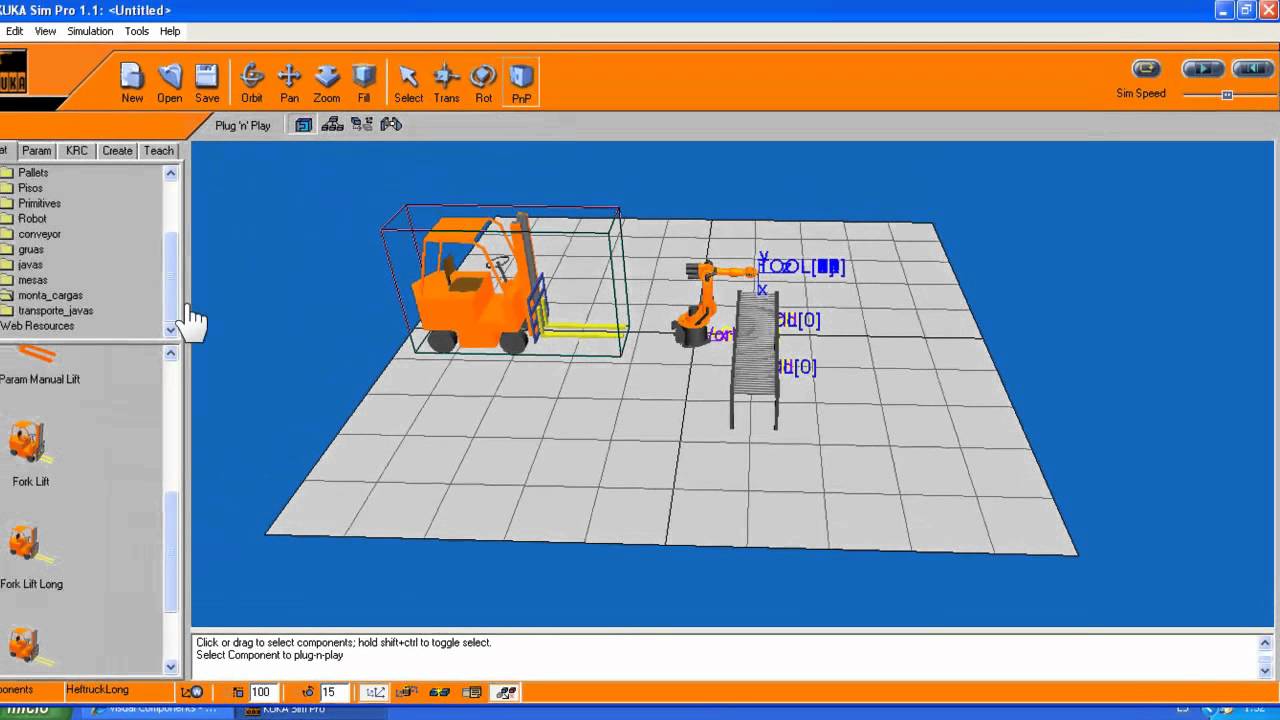Select the gruas folder

click(30, 249)
